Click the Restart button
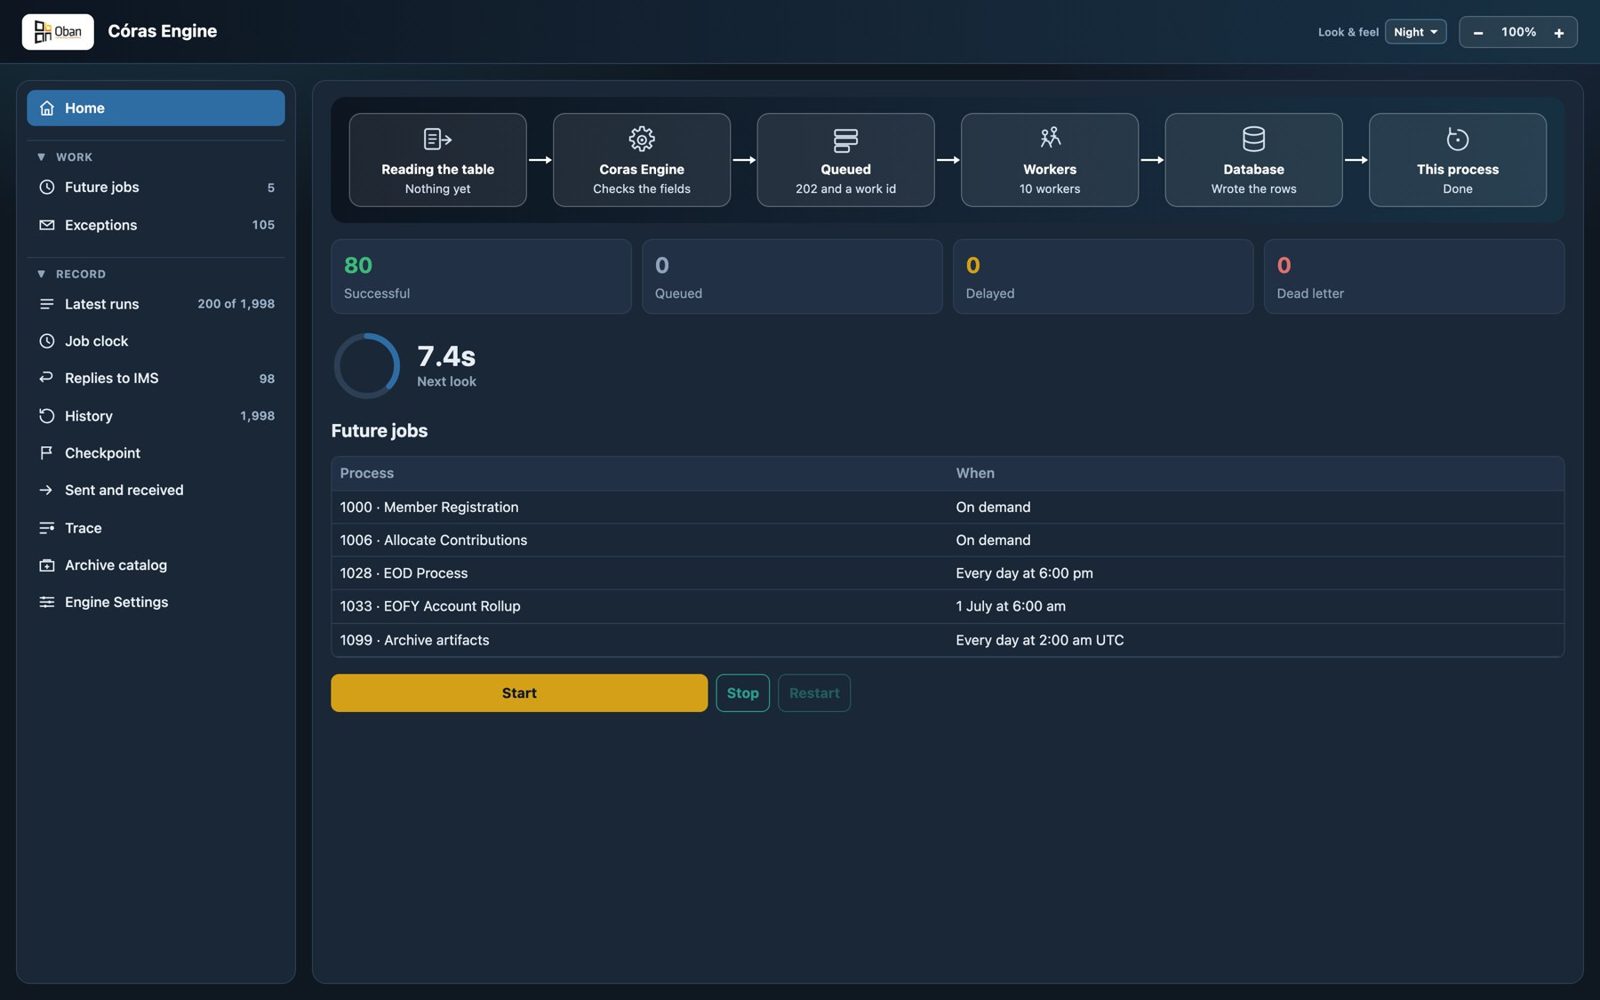This screenshot has height=1000, width=1600. (814, 693)
